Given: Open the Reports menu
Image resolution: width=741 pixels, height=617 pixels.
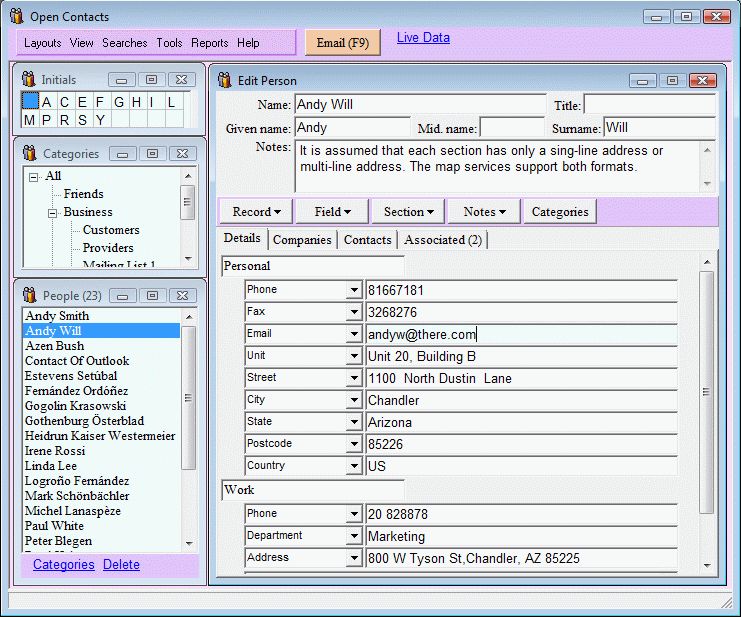Looking at the screenshot, I should 209,43.
